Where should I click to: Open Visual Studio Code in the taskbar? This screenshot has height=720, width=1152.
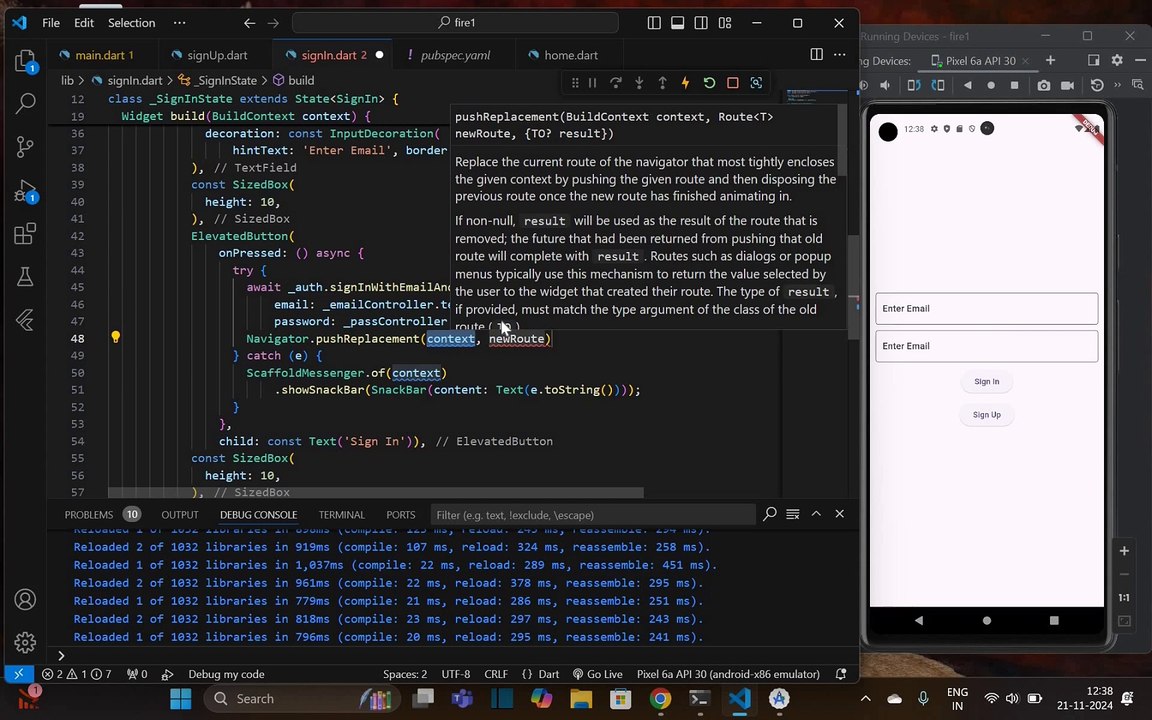pos(739,698)
